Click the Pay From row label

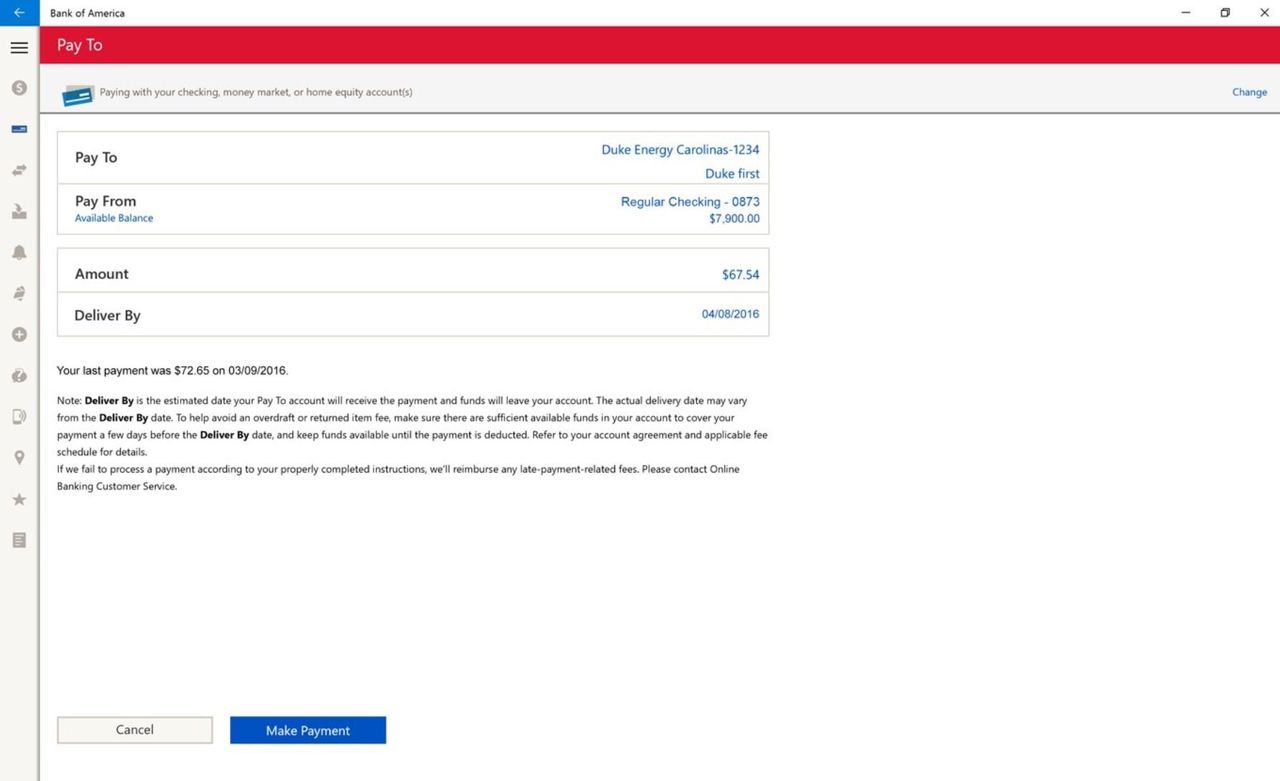click(x=105, y=201)
